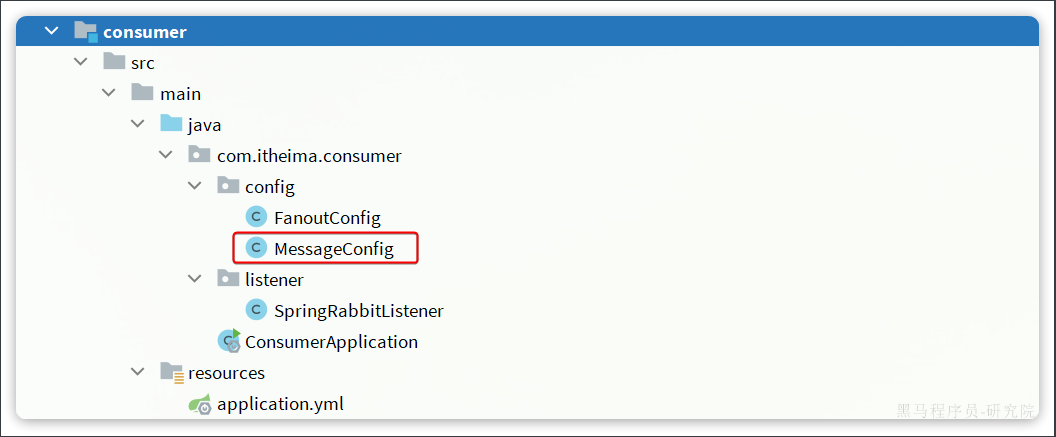Collapse the config package chevron
Screen dimensions: 1056x437
coord(195,187)
